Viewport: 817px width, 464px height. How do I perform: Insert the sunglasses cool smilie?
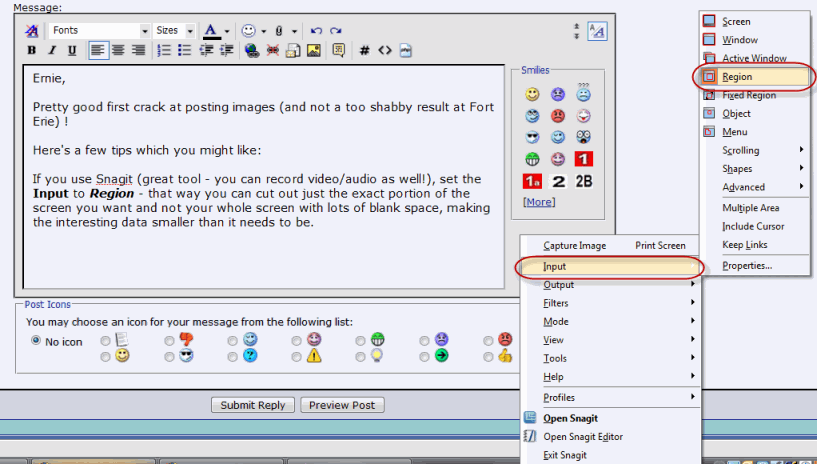pos(532,137)
